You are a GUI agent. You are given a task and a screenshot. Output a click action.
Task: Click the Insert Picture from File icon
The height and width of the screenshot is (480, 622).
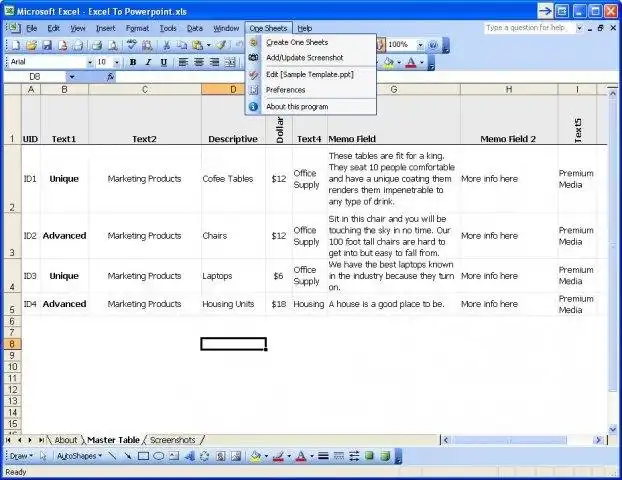236,456
